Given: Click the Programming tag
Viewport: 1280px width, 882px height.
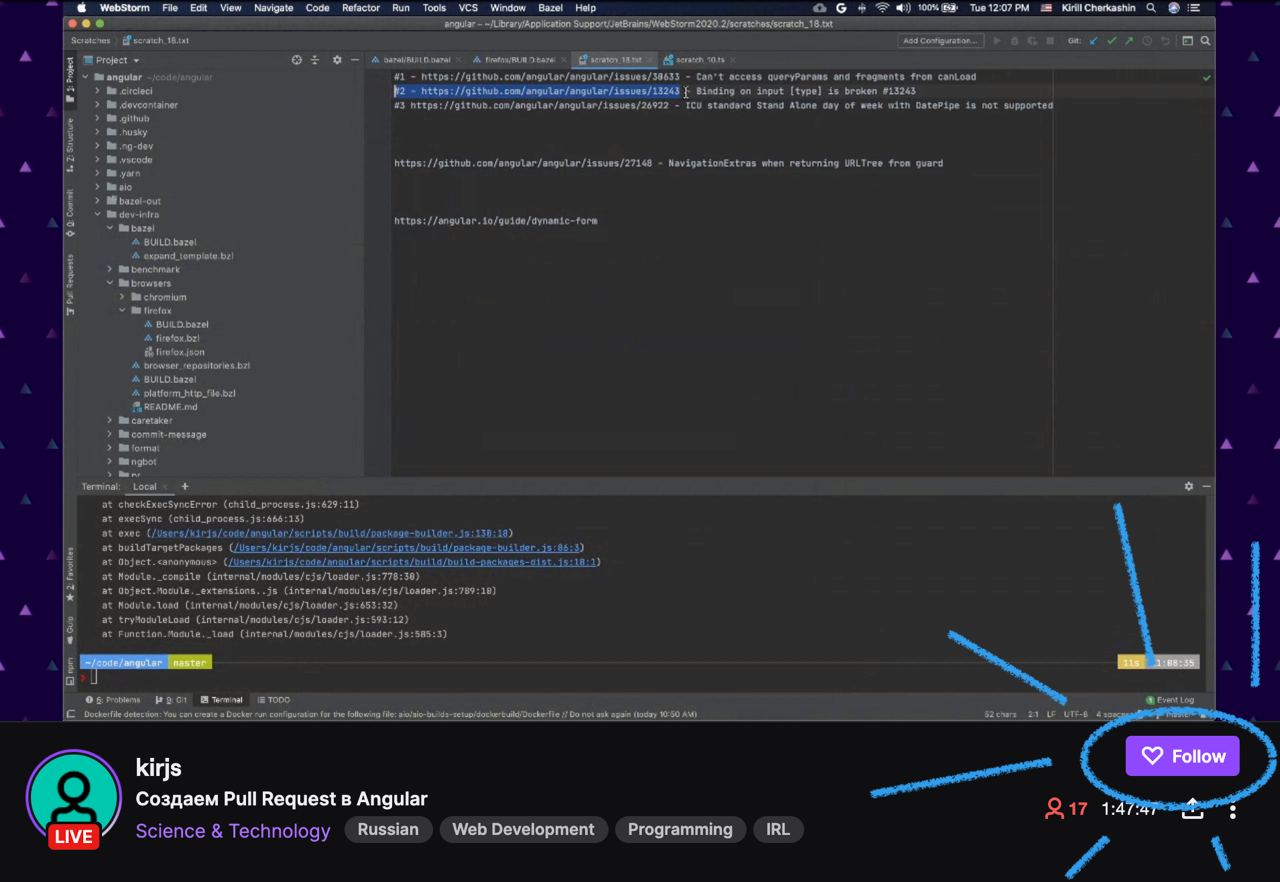Looking at the screenshot, I should click(x=680, y=829).
